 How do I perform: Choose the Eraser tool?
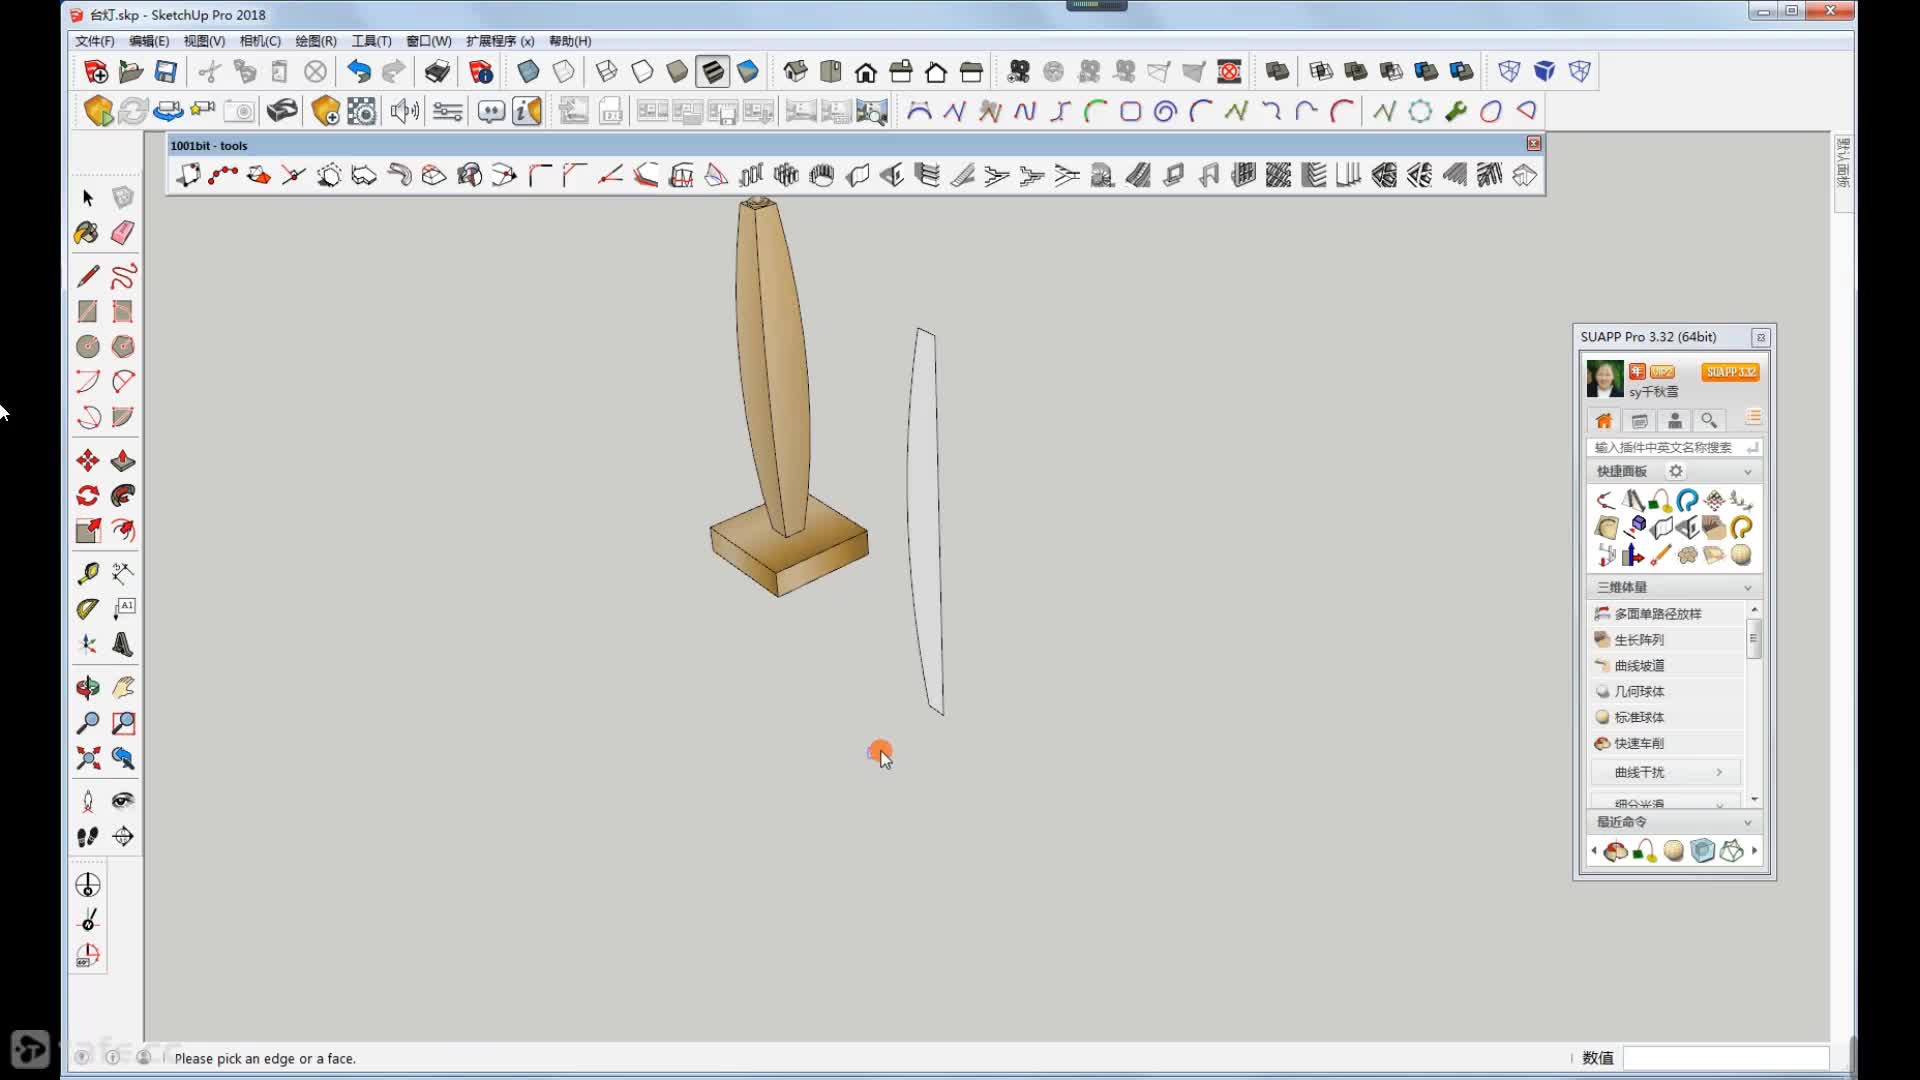pos(123,233)
